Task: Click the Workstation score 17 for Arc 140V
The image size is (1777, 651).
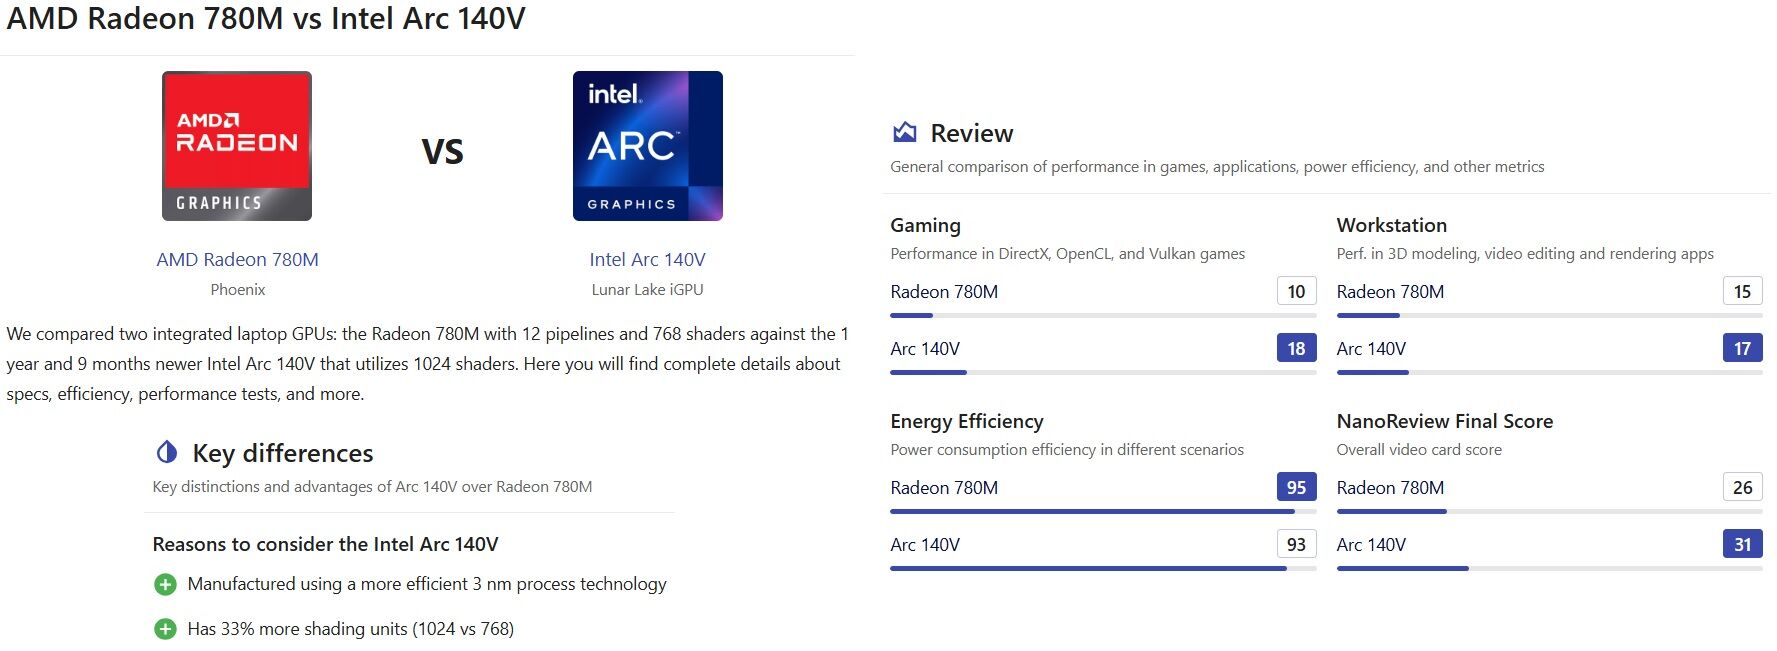Action: (1742, 348)
